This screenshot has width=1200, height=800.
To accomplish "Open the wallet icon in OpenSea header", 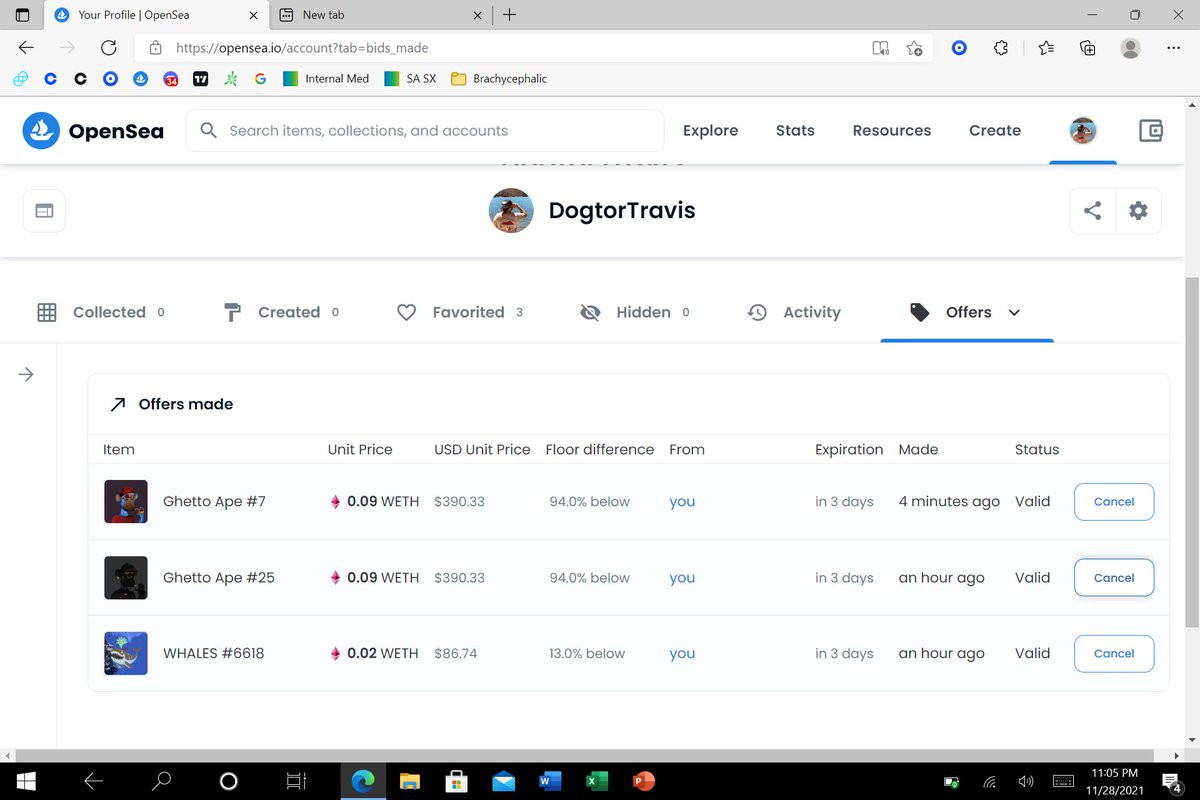I will coord(1151,130).
